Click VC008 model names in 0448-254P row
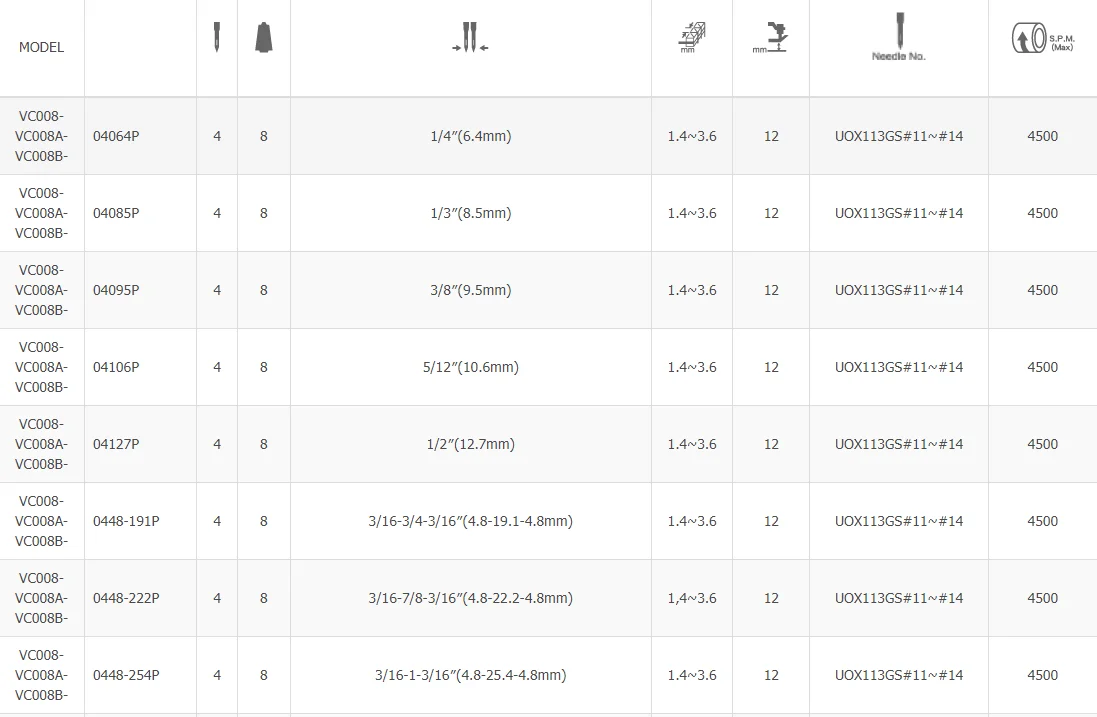This screenshot has height=717, width=1097. (41, 675)
